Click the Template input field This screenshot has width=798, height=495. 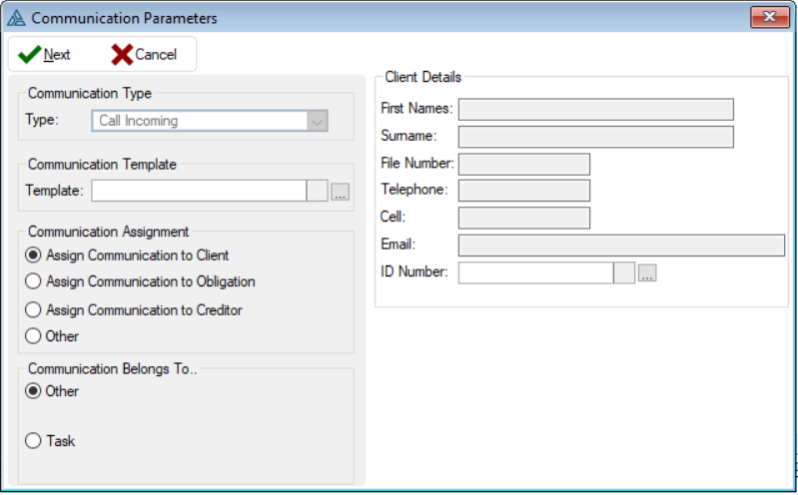(198, 192)
